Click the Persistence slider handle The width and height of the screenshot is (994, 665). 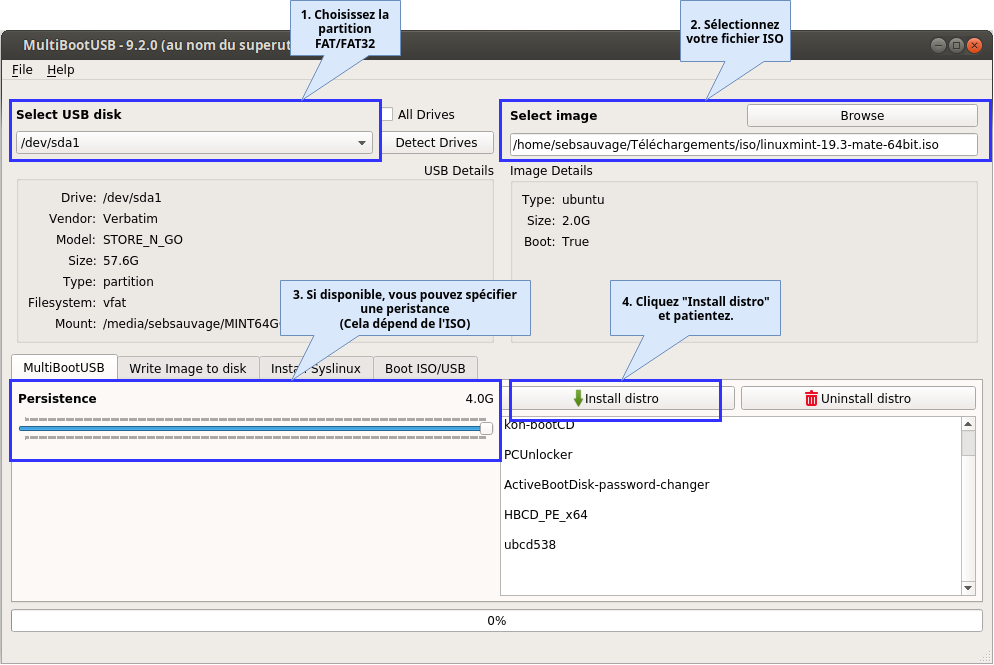[486, 429]
